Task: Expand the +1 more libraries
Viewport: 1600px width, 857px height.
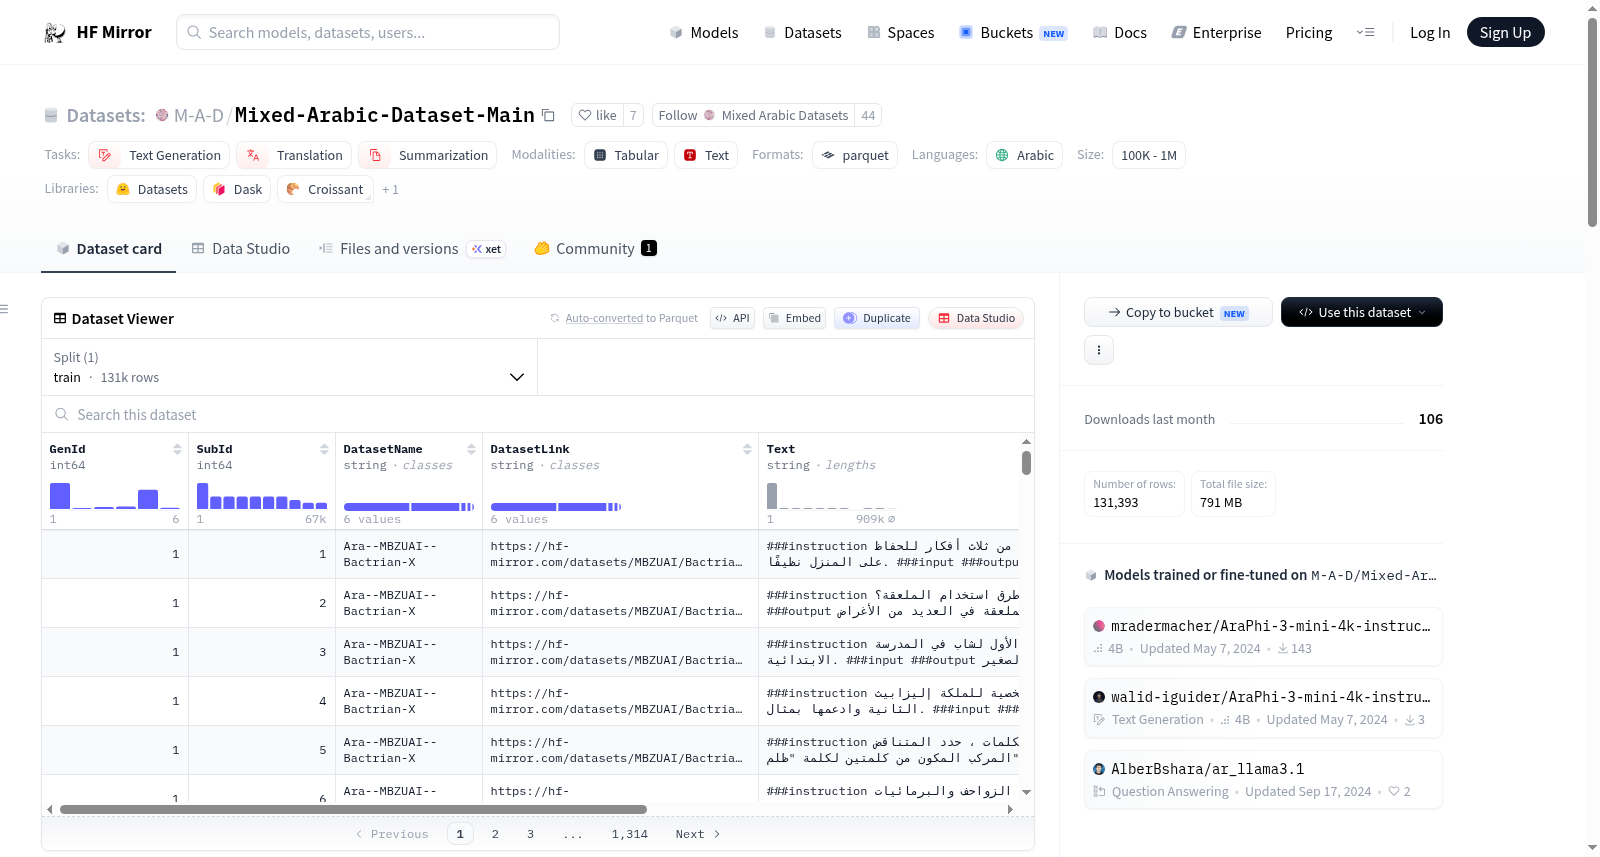Action: 390,189
